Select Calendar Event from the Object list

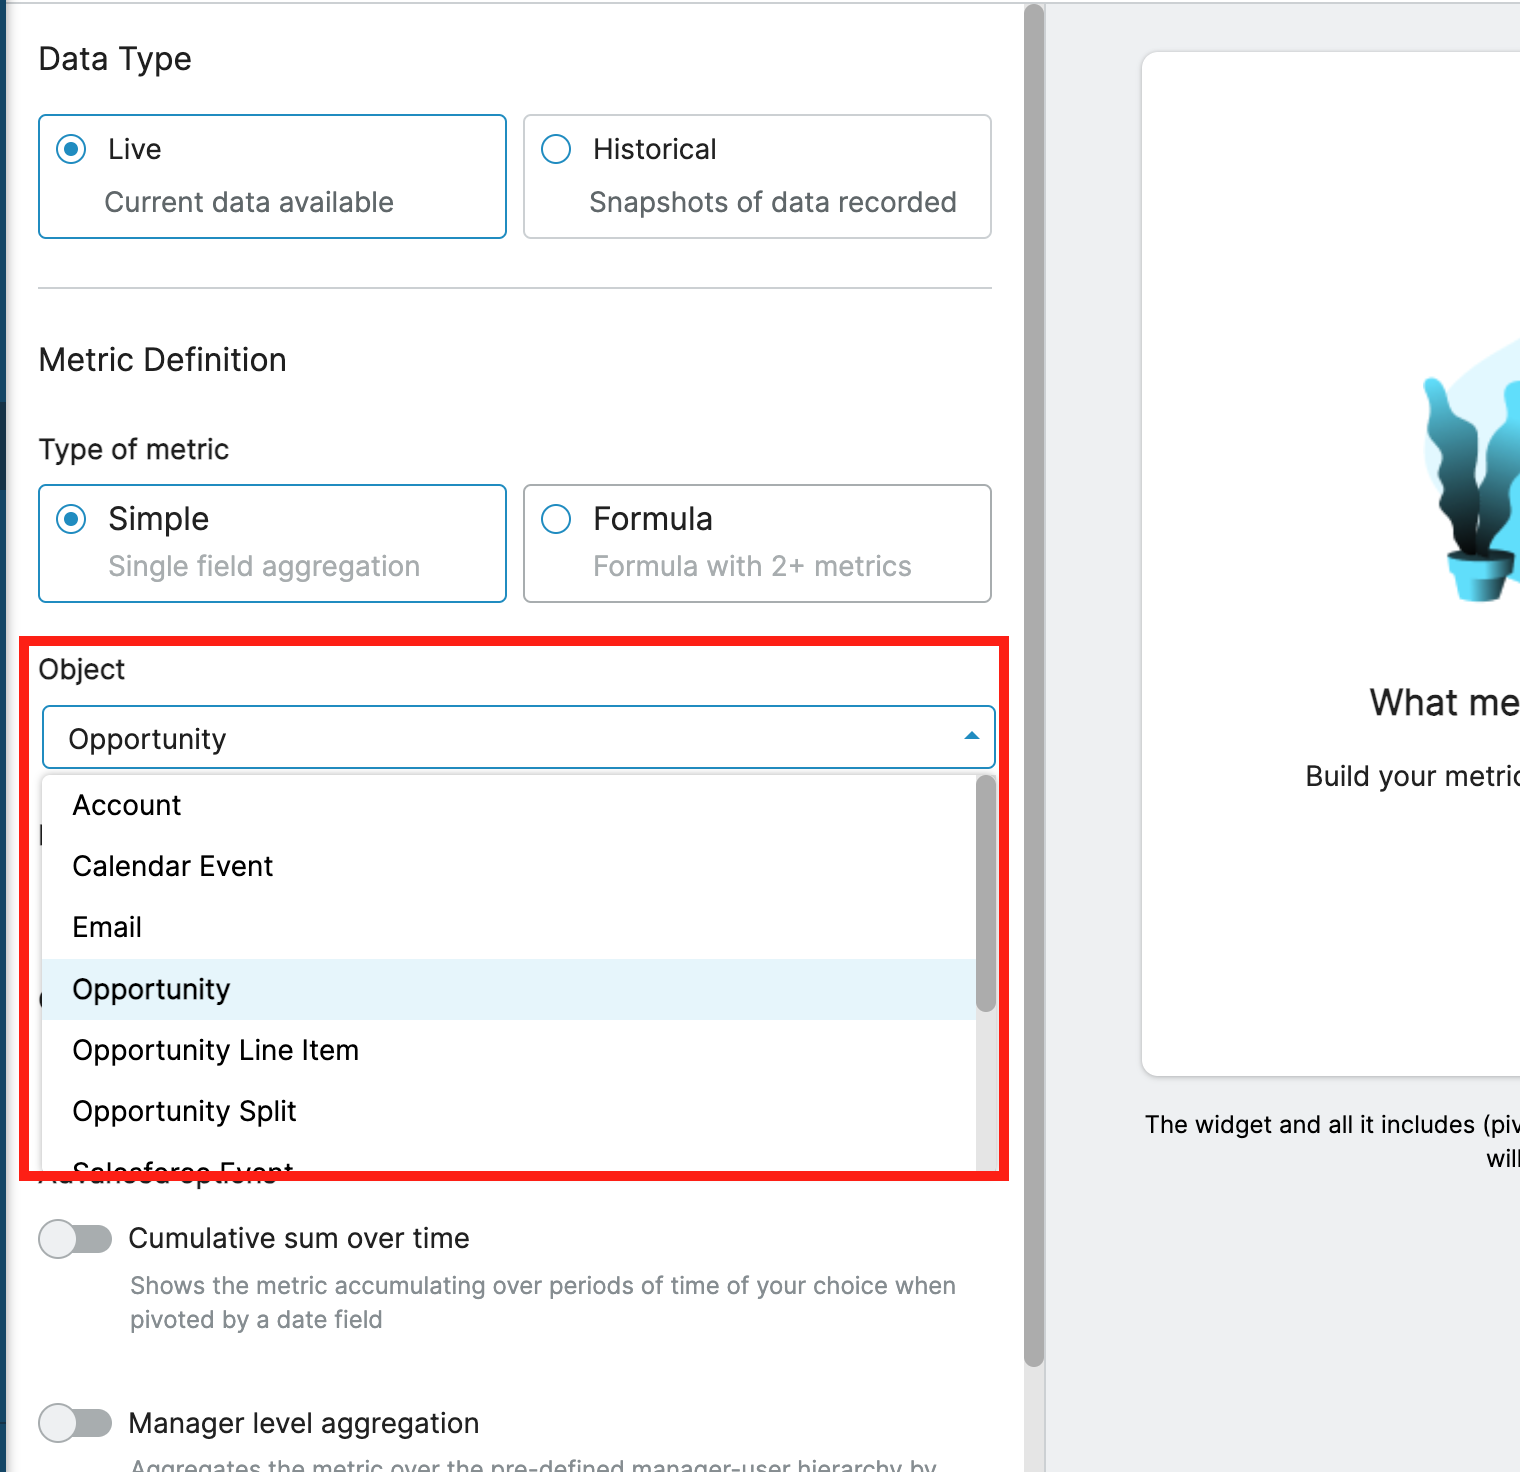tap(508, 866)
